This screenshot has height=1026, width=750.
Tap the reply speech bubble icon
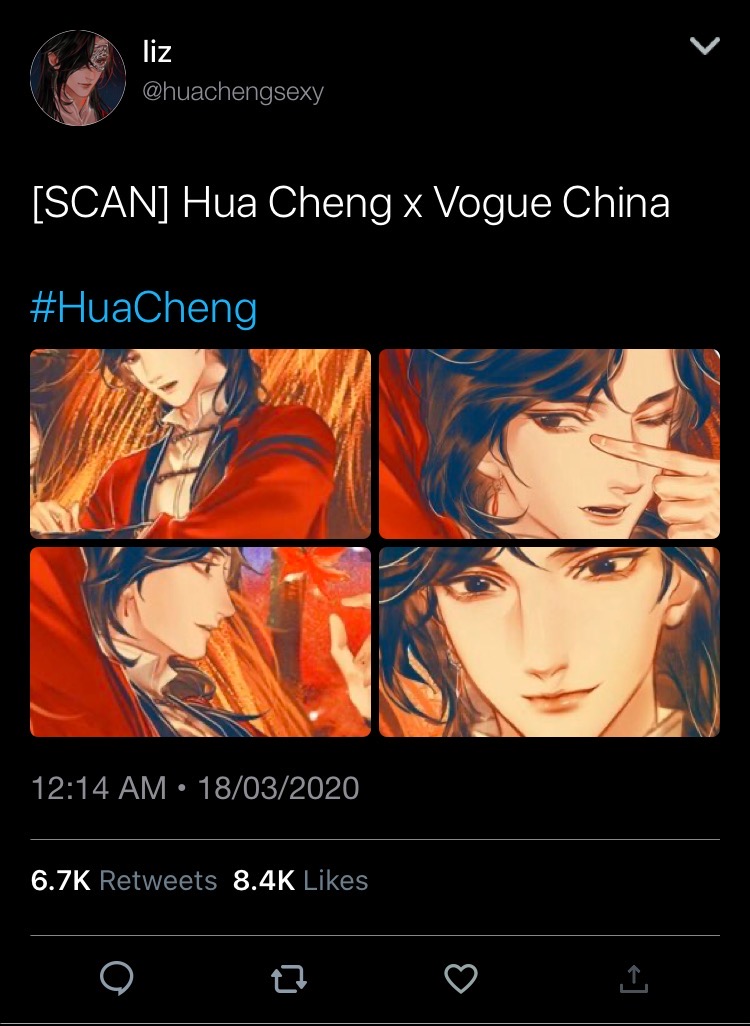click(x=117, y=978)
